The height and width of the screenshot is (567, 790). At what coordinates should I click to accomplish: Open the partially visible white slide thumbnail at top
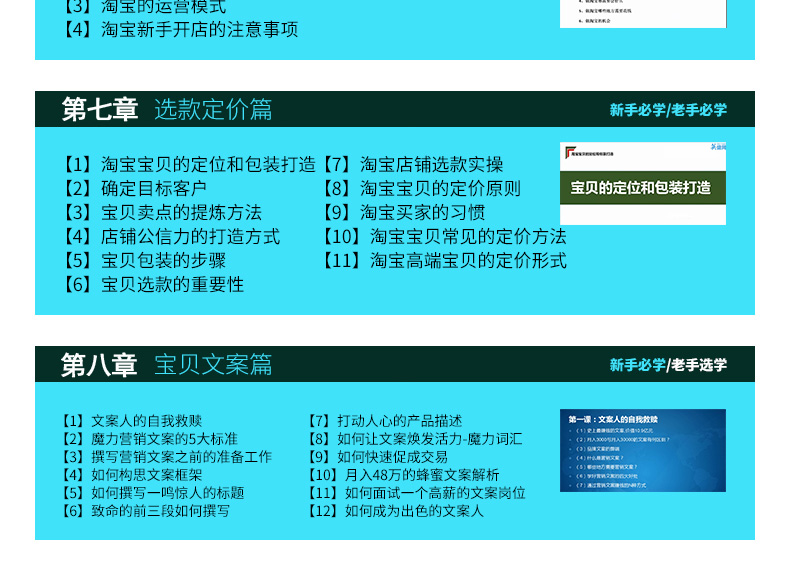pos(643,14)
